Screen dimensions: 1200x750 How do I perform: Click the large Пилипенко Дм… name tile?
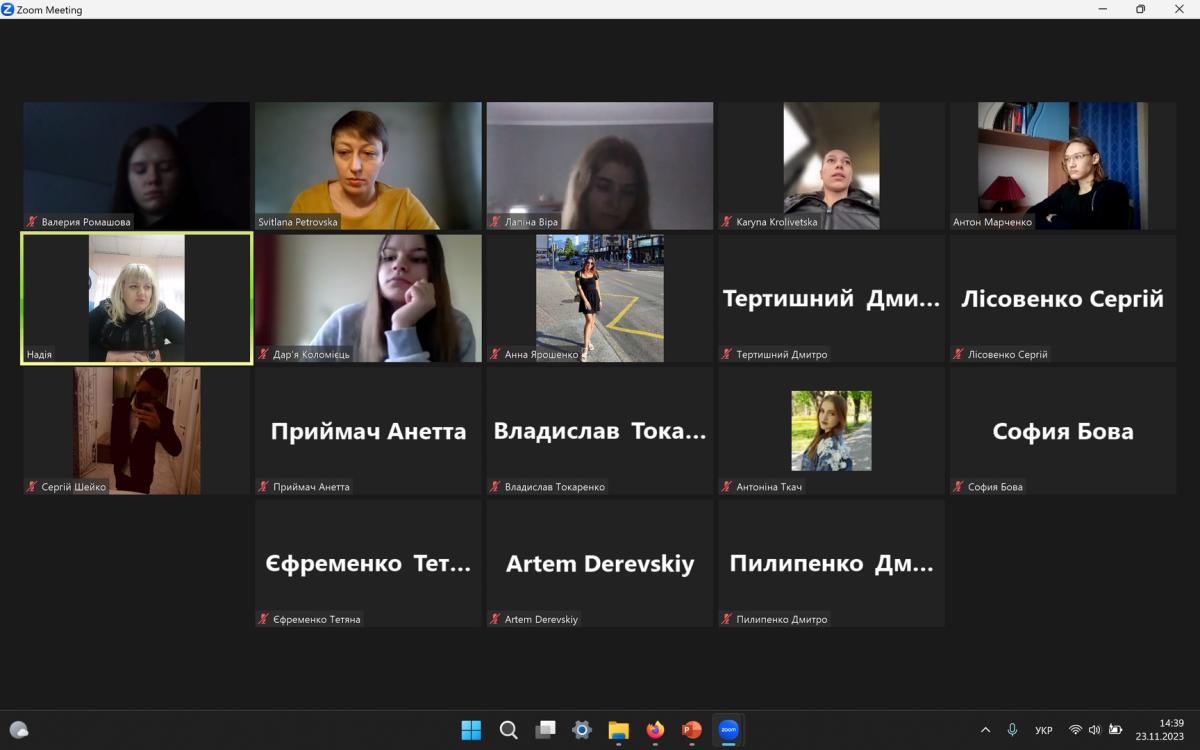tap(831, 563)
